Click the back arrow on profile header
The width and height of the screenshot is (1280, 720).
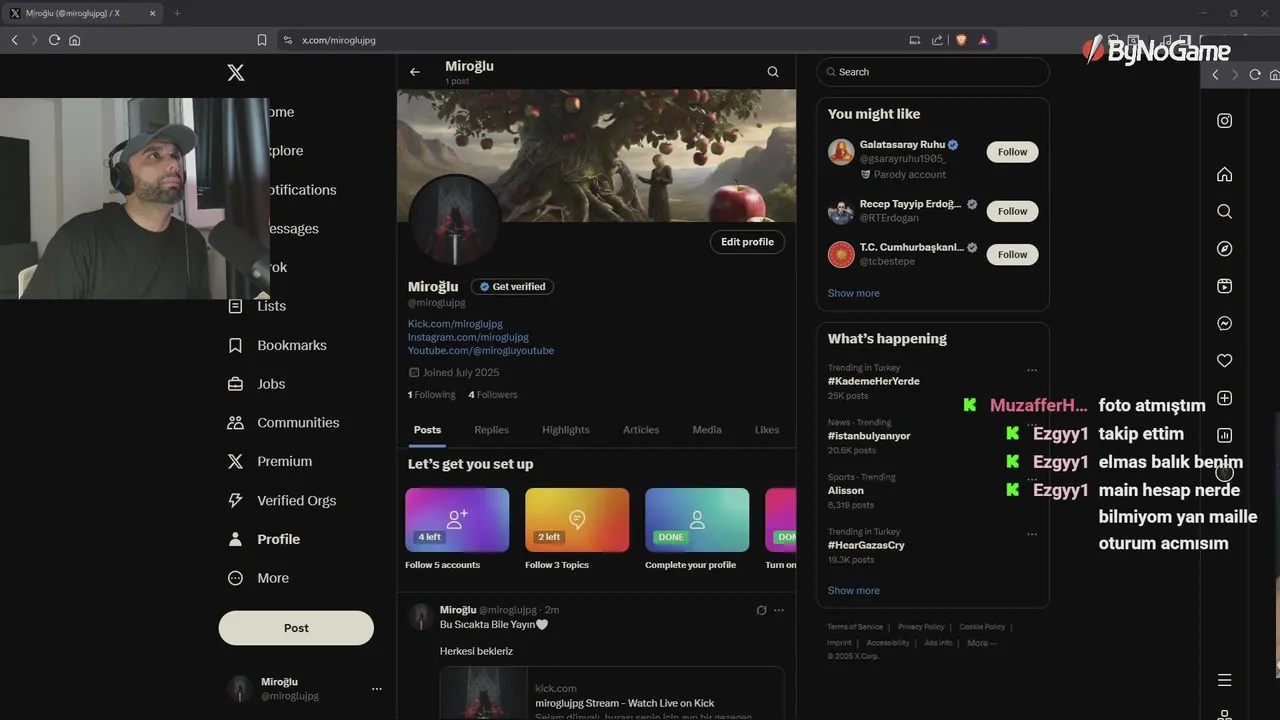click(415, 72)
